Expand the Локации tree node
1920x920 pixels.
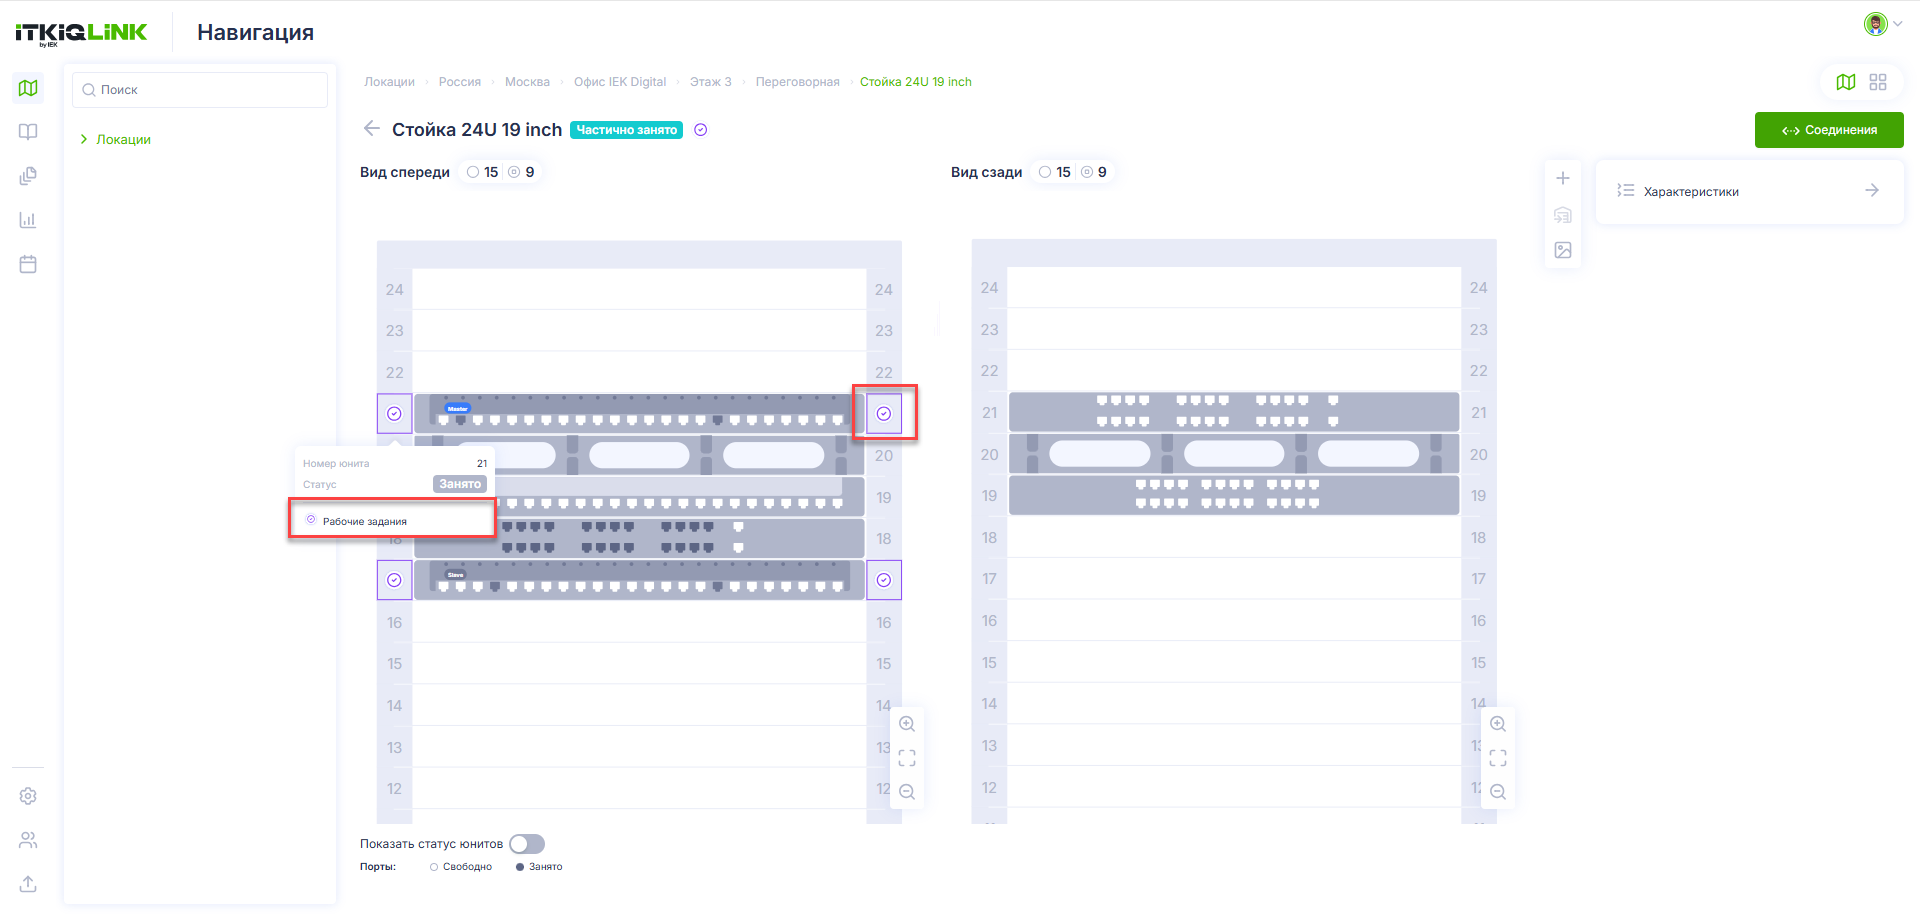(x=84, y=139)
